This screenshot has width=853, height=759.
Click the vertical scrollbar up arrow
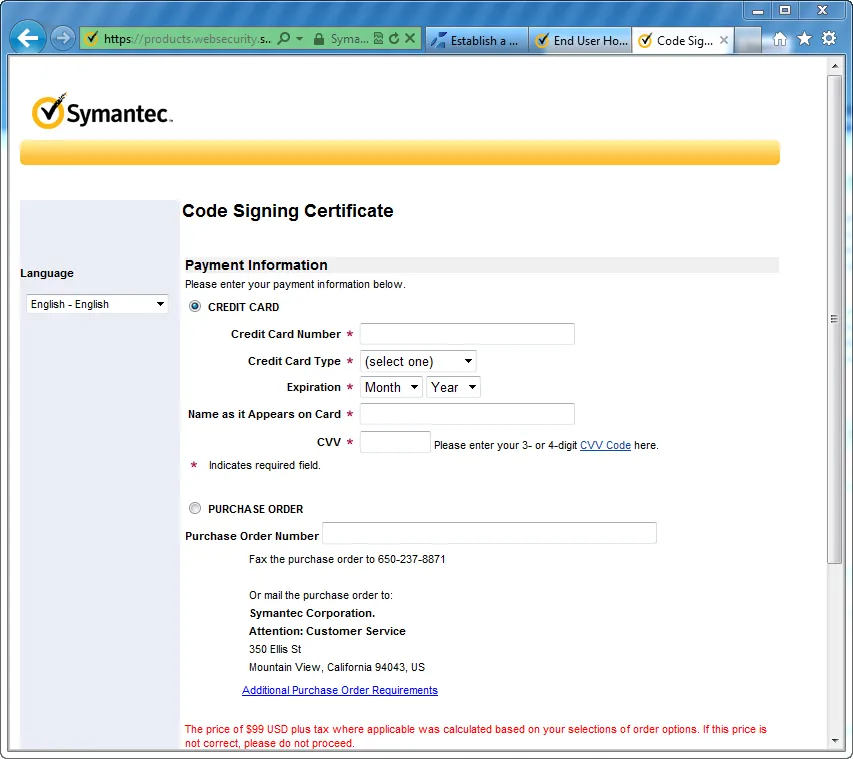coord(835,66)
